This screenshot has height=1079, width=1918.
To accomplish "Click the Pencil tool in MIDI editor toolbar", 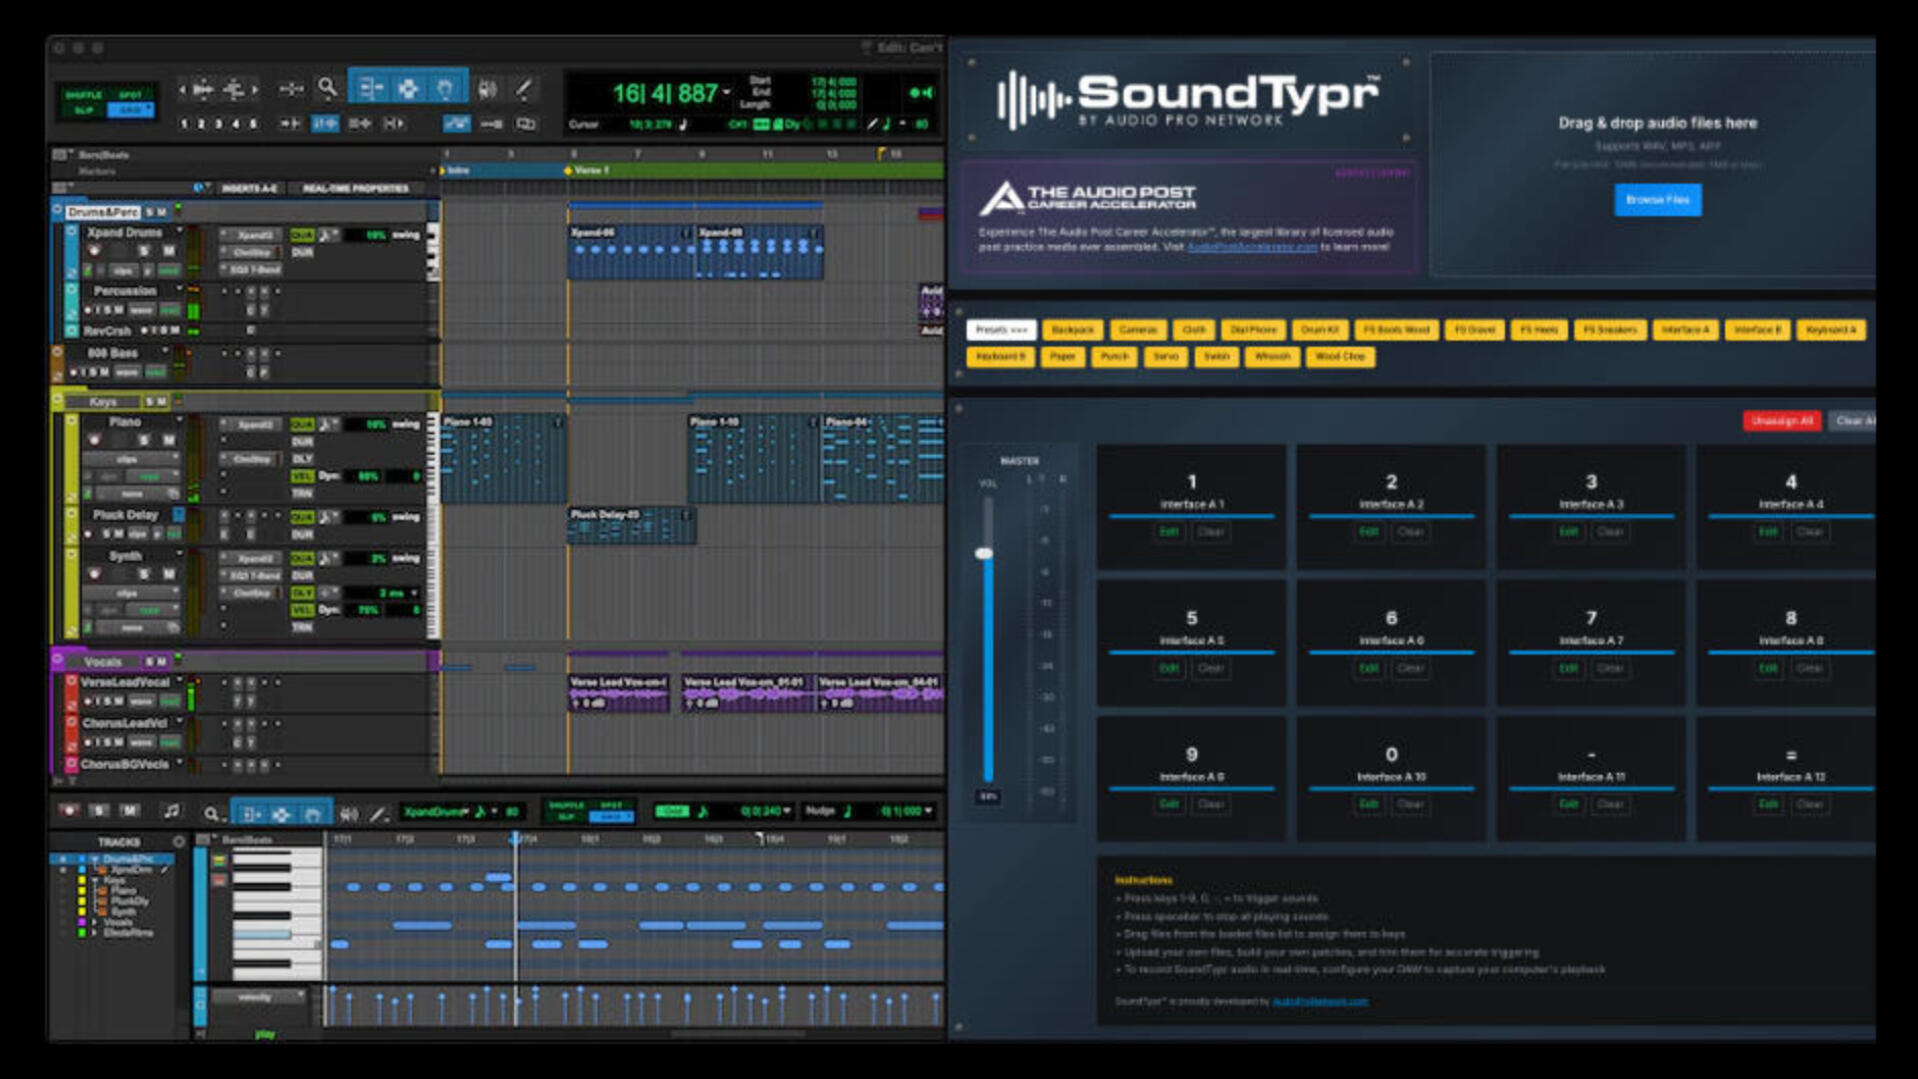I will click(378, 813).
